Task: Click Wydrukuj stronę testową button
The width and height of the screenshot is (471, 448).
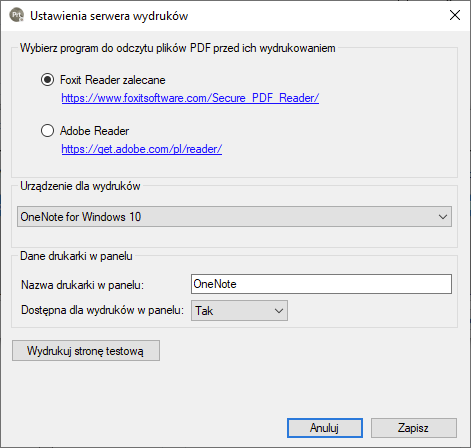Action: click(86, 351)
